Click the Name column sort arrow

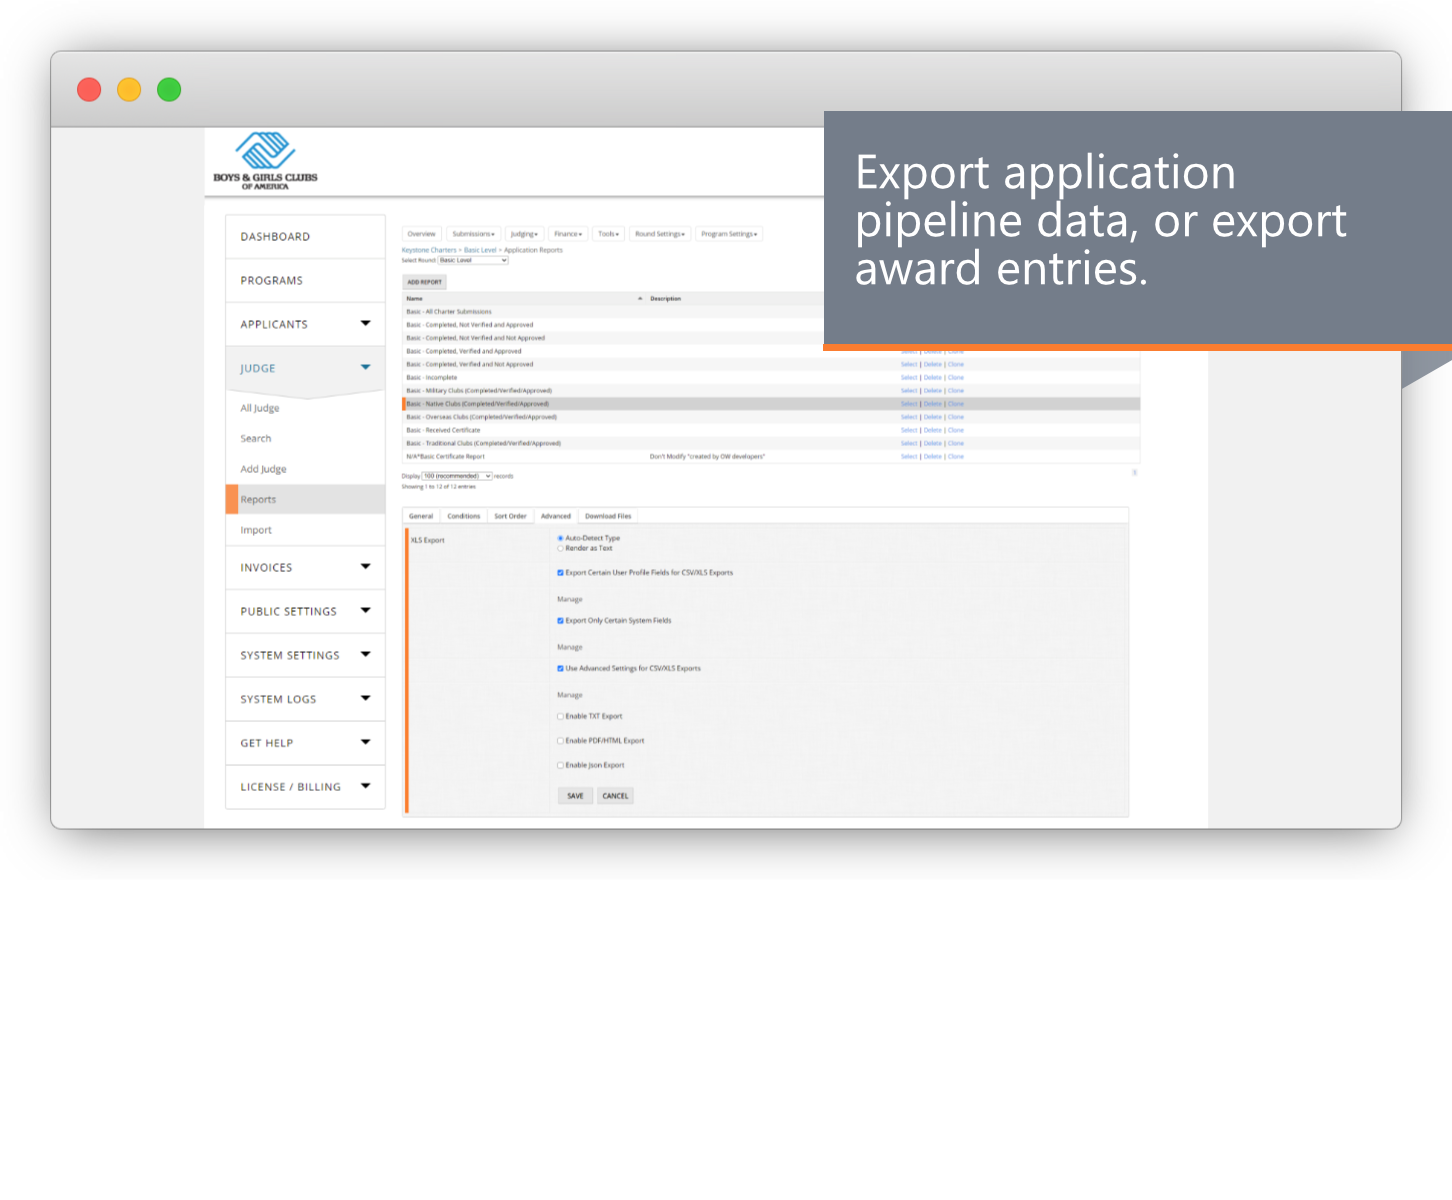640,299
